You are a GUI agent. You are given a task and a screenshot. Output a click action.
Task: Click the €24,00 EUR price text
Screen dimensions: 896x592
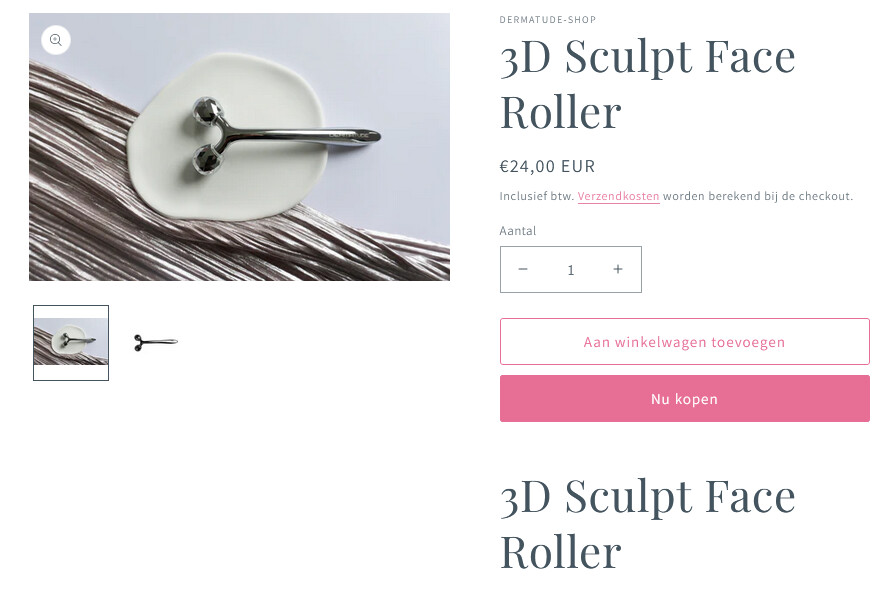click(x=547, y=166)
